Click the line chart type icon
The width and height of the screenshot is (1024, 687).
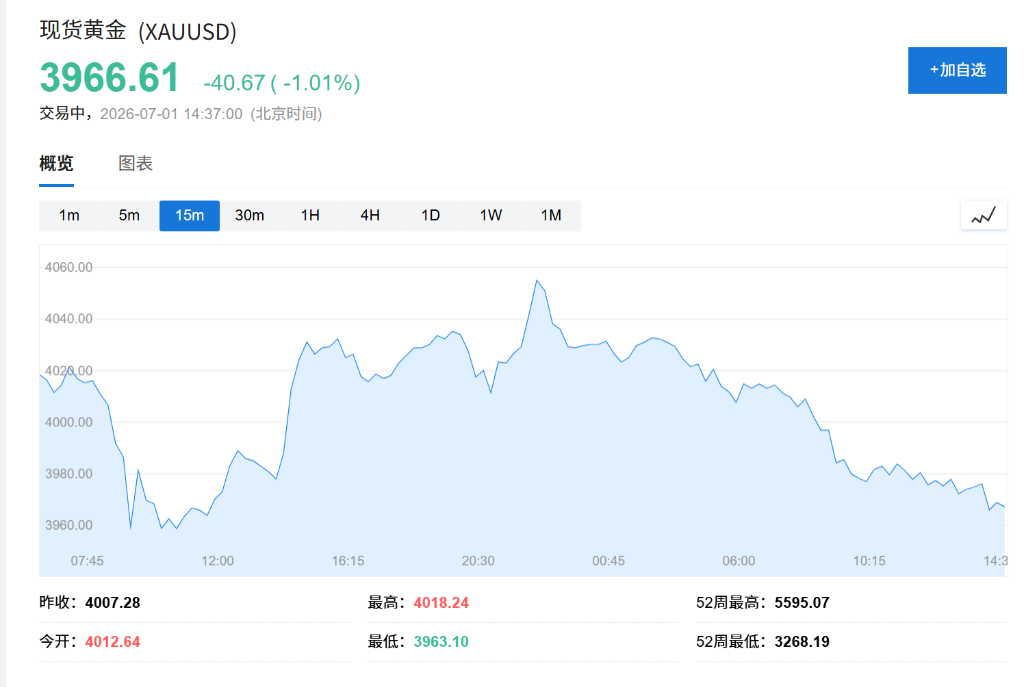(984, 216)
